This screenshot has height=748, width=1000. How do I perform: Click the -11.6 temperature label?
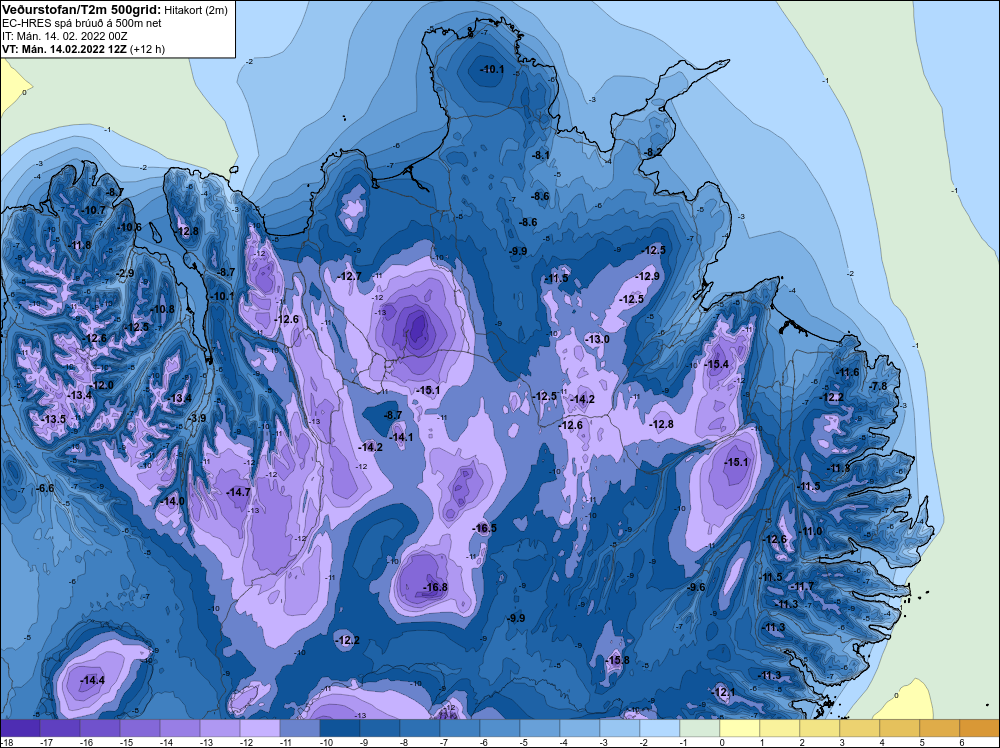coord(848,372)
